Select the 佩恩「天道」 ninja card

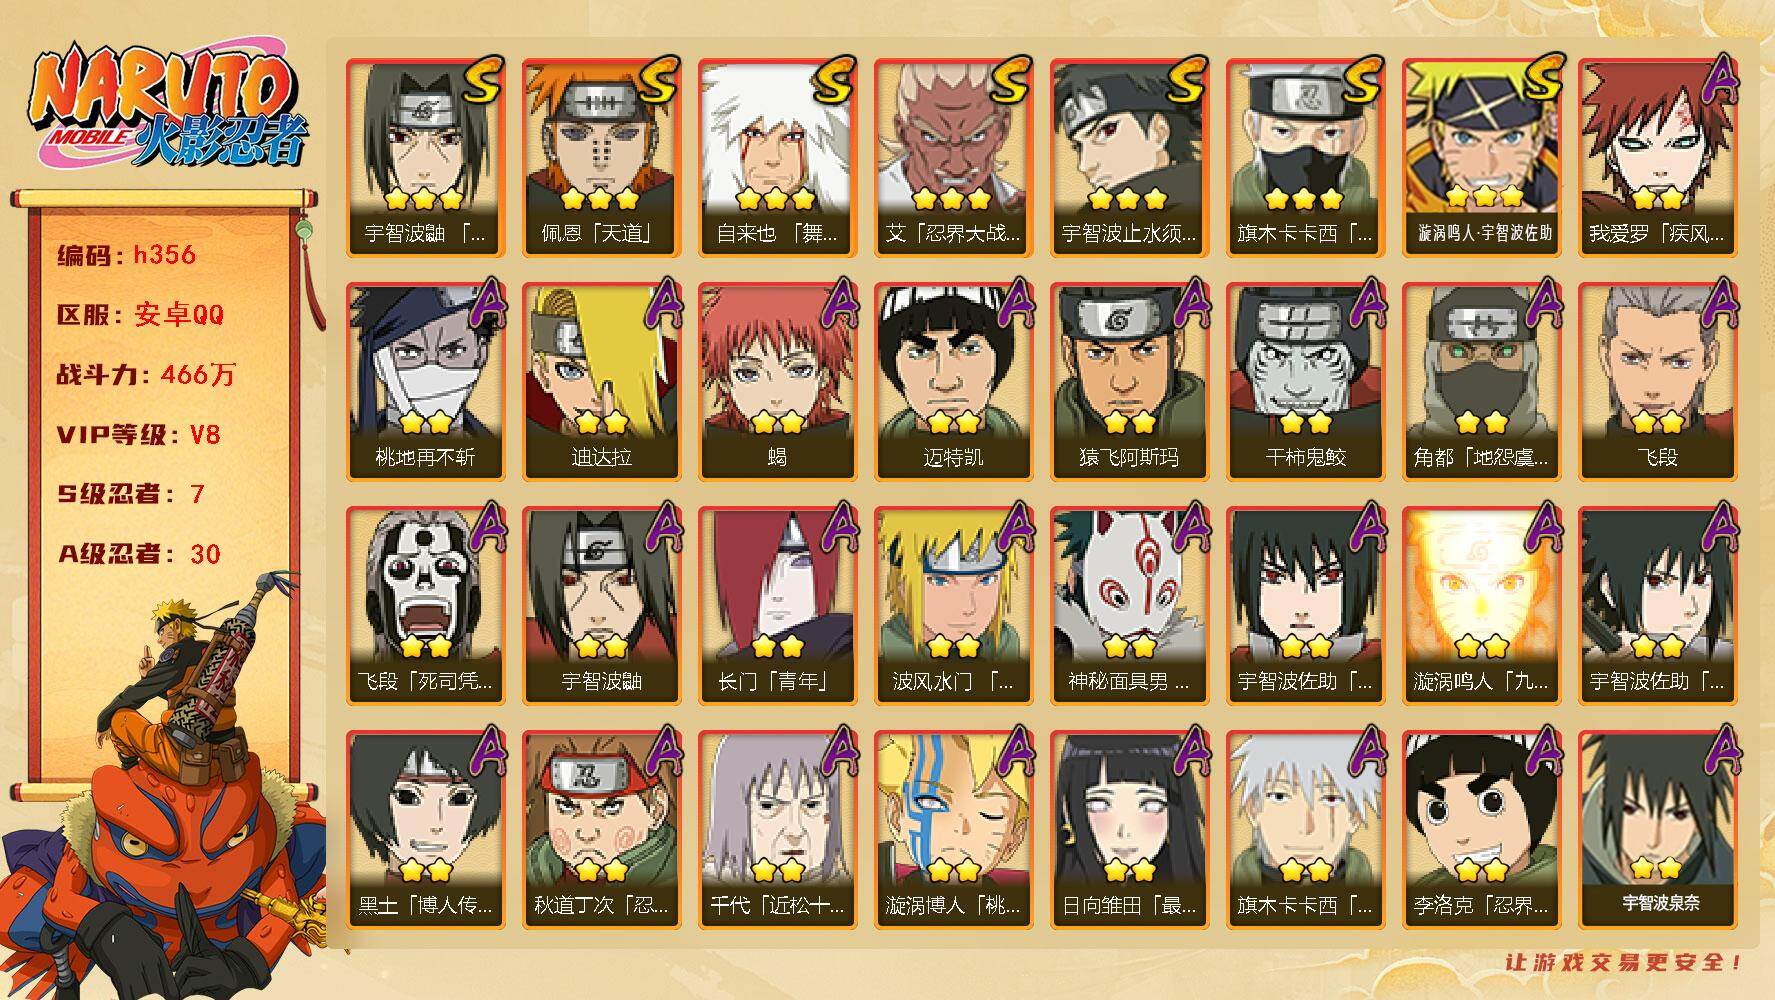click(601, 158)
